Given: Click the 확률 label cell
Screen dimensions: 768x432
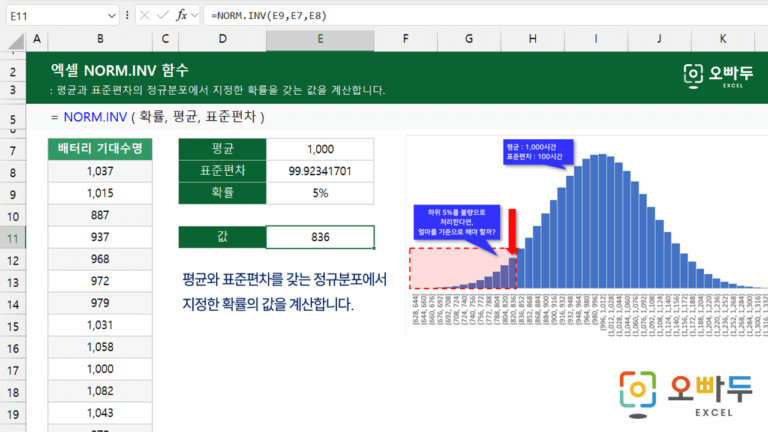Looking at the screenshot, I should (222, 193).
